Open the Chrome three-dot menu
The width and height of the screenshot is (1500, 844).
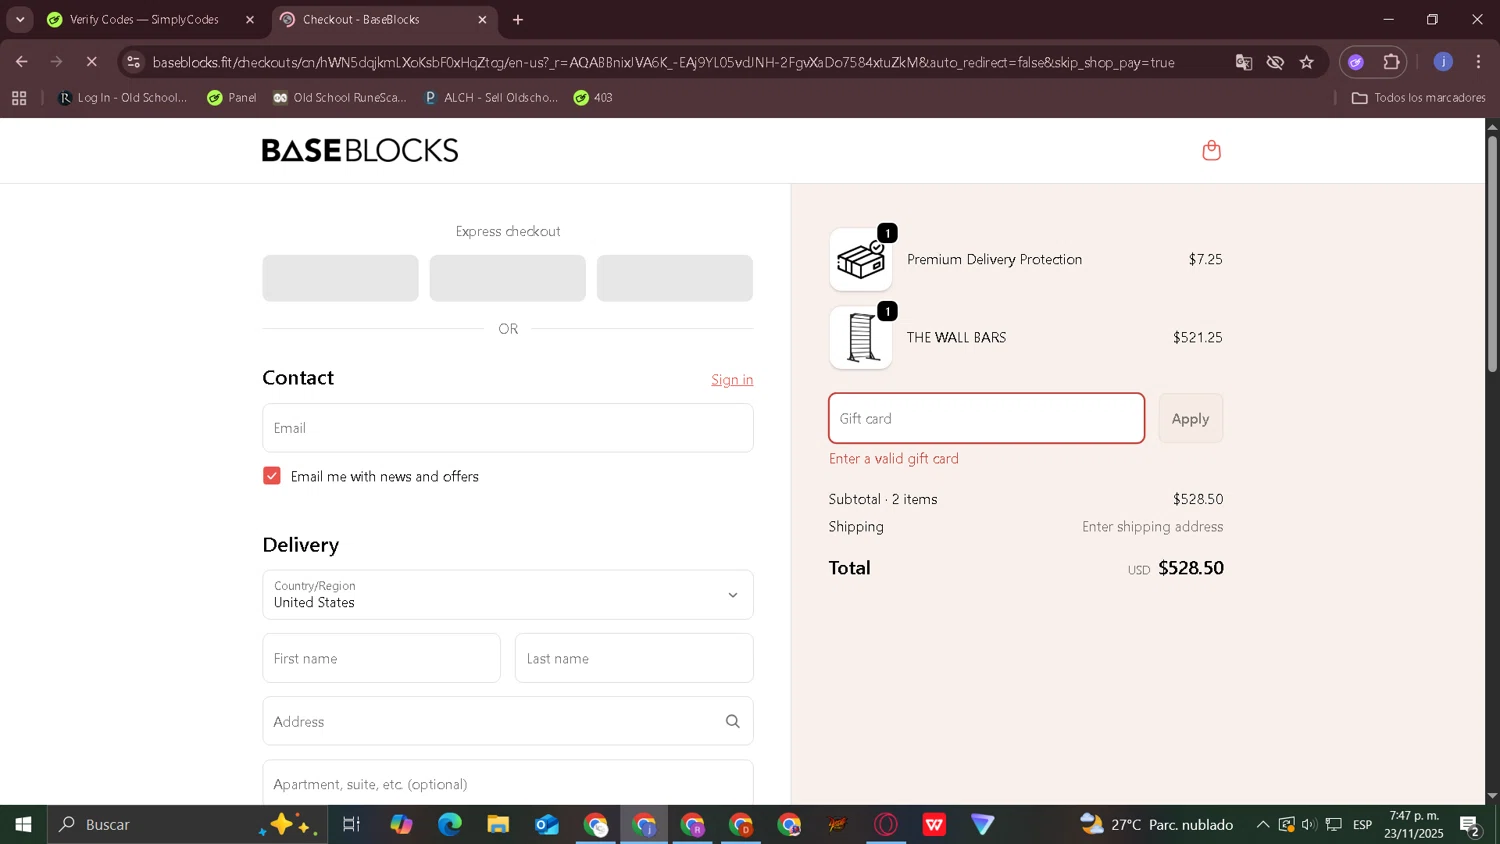[x=1478, y=62]
